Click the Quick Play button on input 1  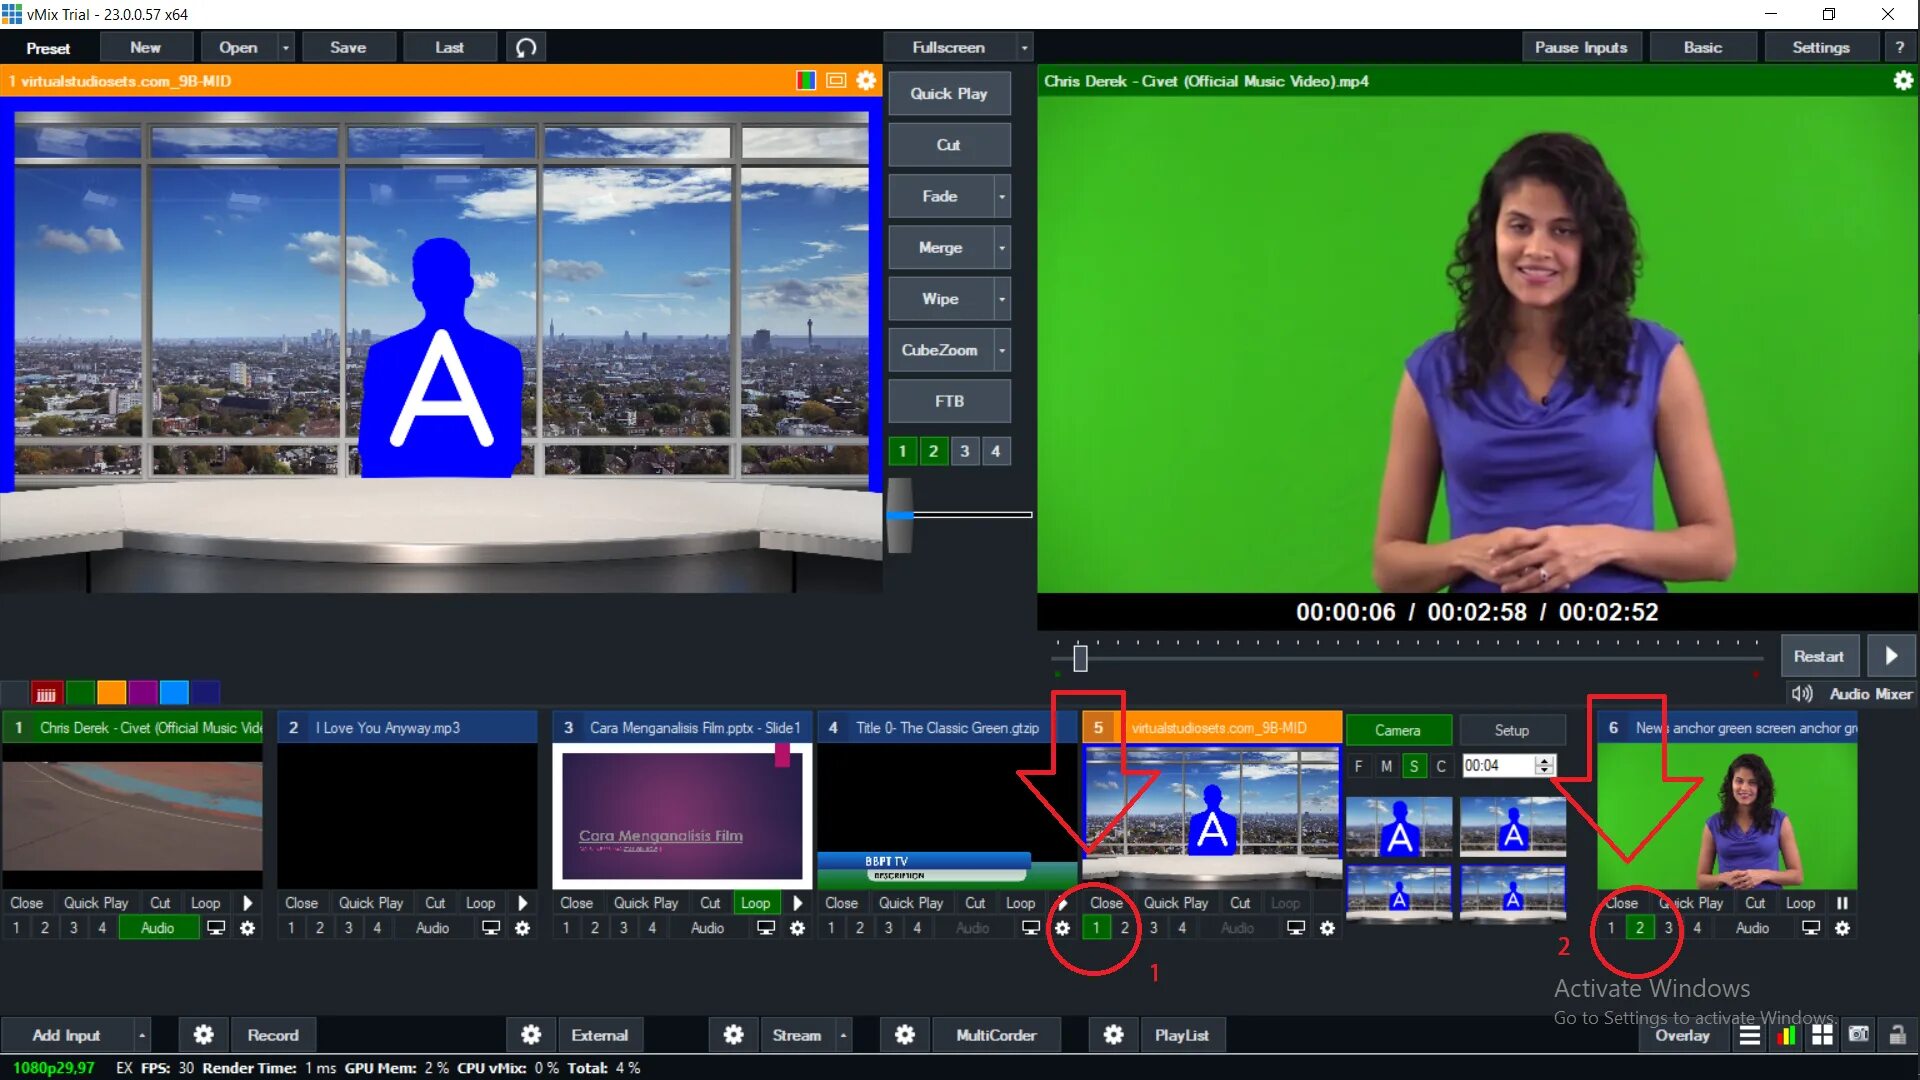point(94,902)
